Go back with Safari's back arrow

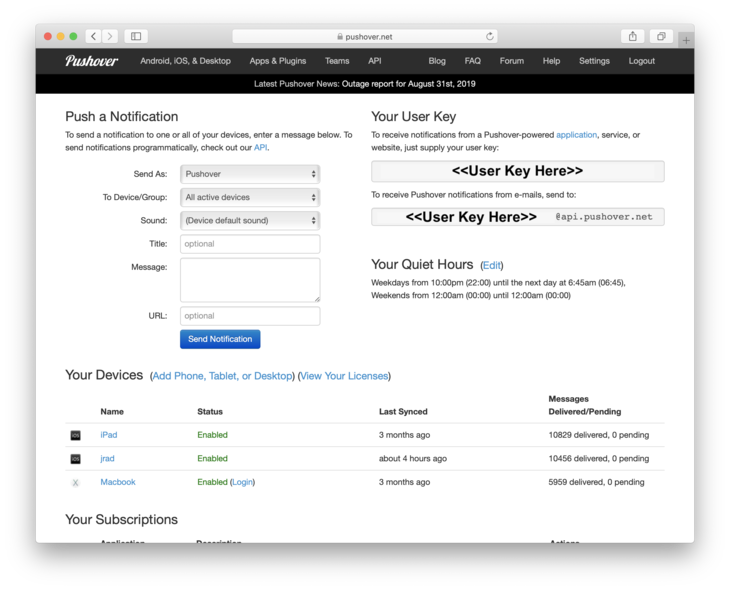[x=94, y=36]
